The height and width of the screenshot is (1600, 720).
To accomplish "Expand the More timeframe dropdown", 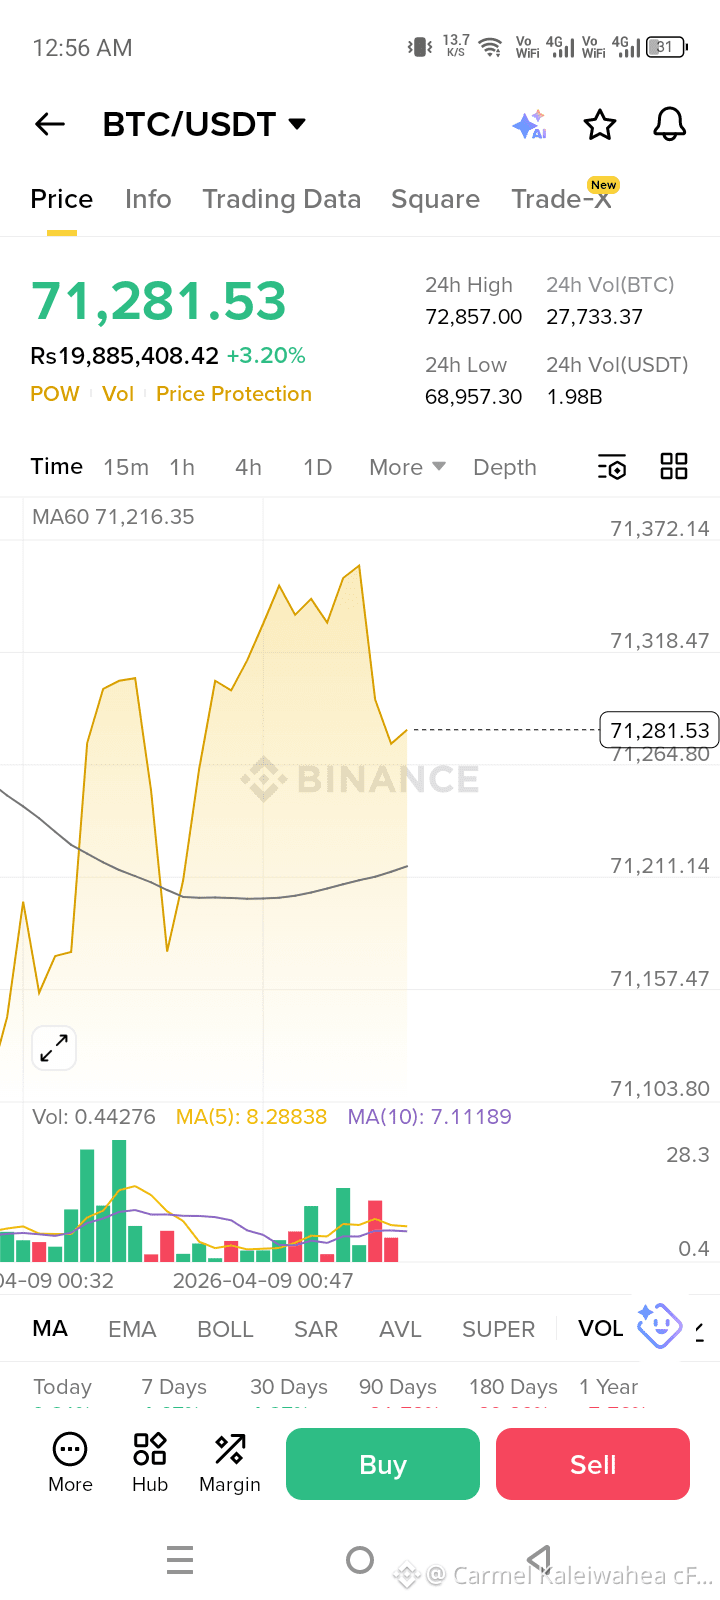I will [407, 467].
